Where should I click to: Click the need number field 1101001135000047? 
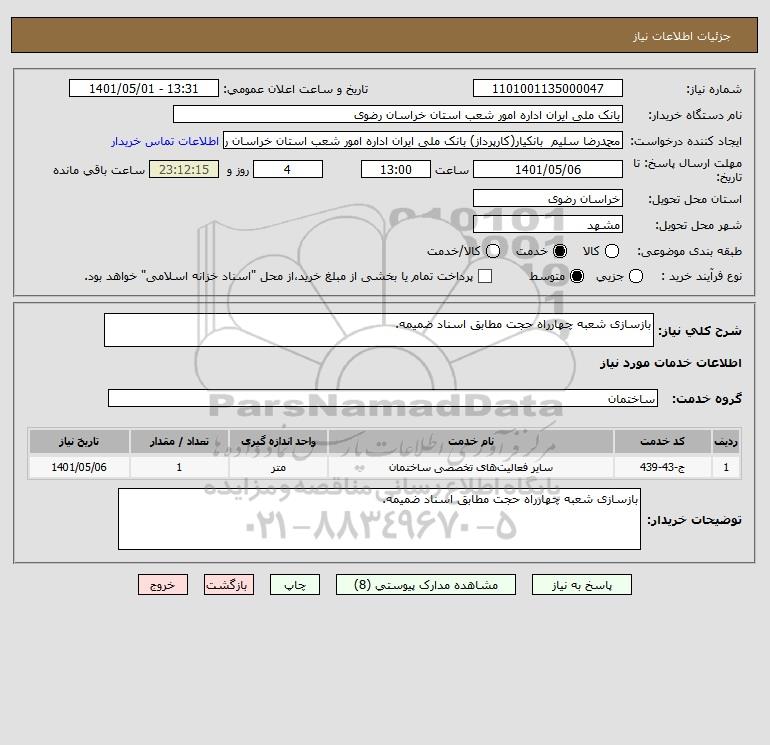(548, 88)
